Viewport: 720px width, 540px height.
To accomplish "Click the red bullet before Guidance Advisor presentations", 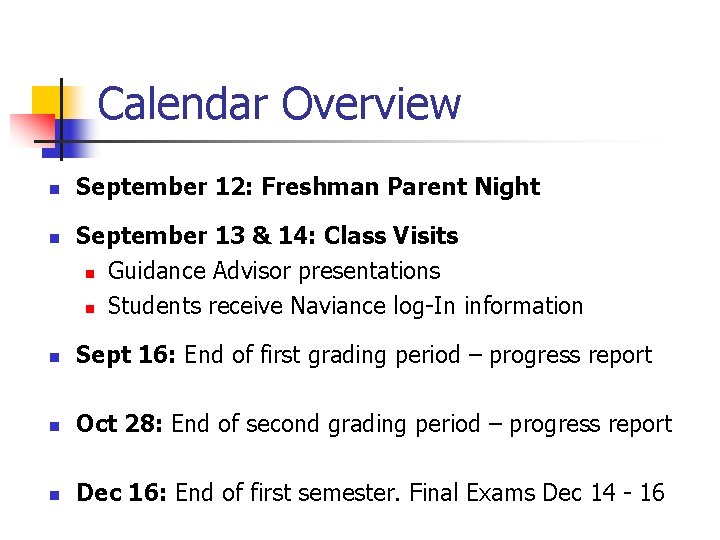I will coord(89,272).
